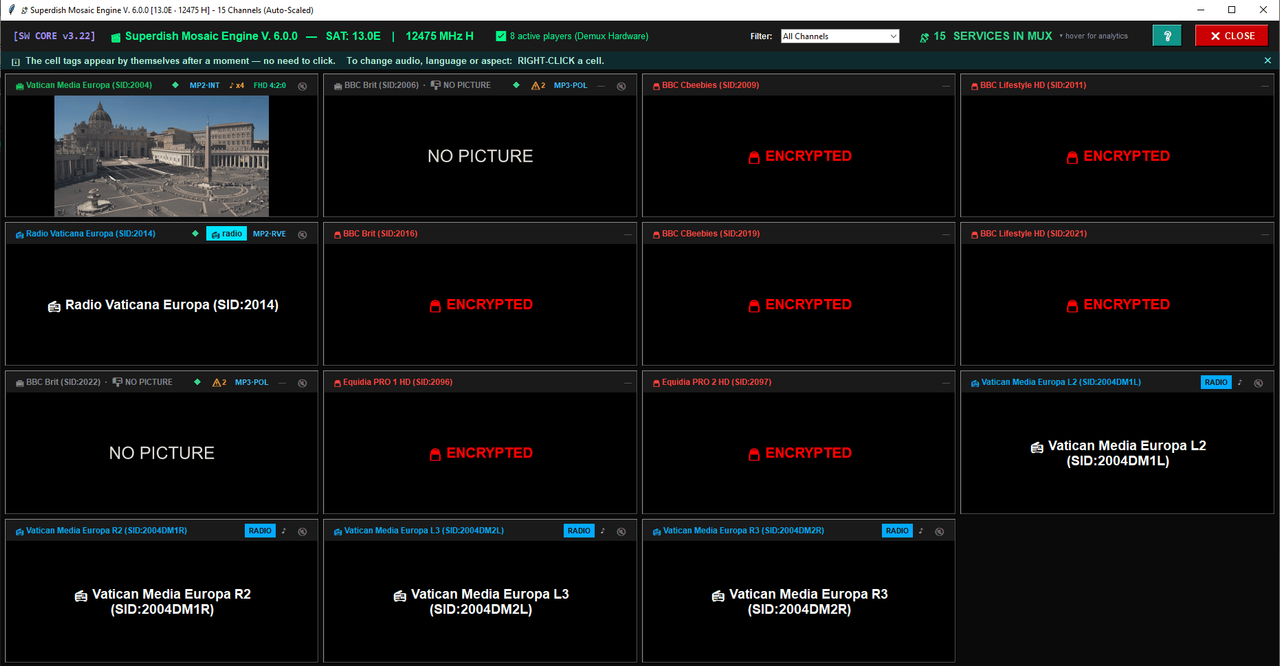1280x666 pixels.
Task: Click the mute icon on Vatican Media Europa L3
Action: pyautogui.click(x=621, y=532)
